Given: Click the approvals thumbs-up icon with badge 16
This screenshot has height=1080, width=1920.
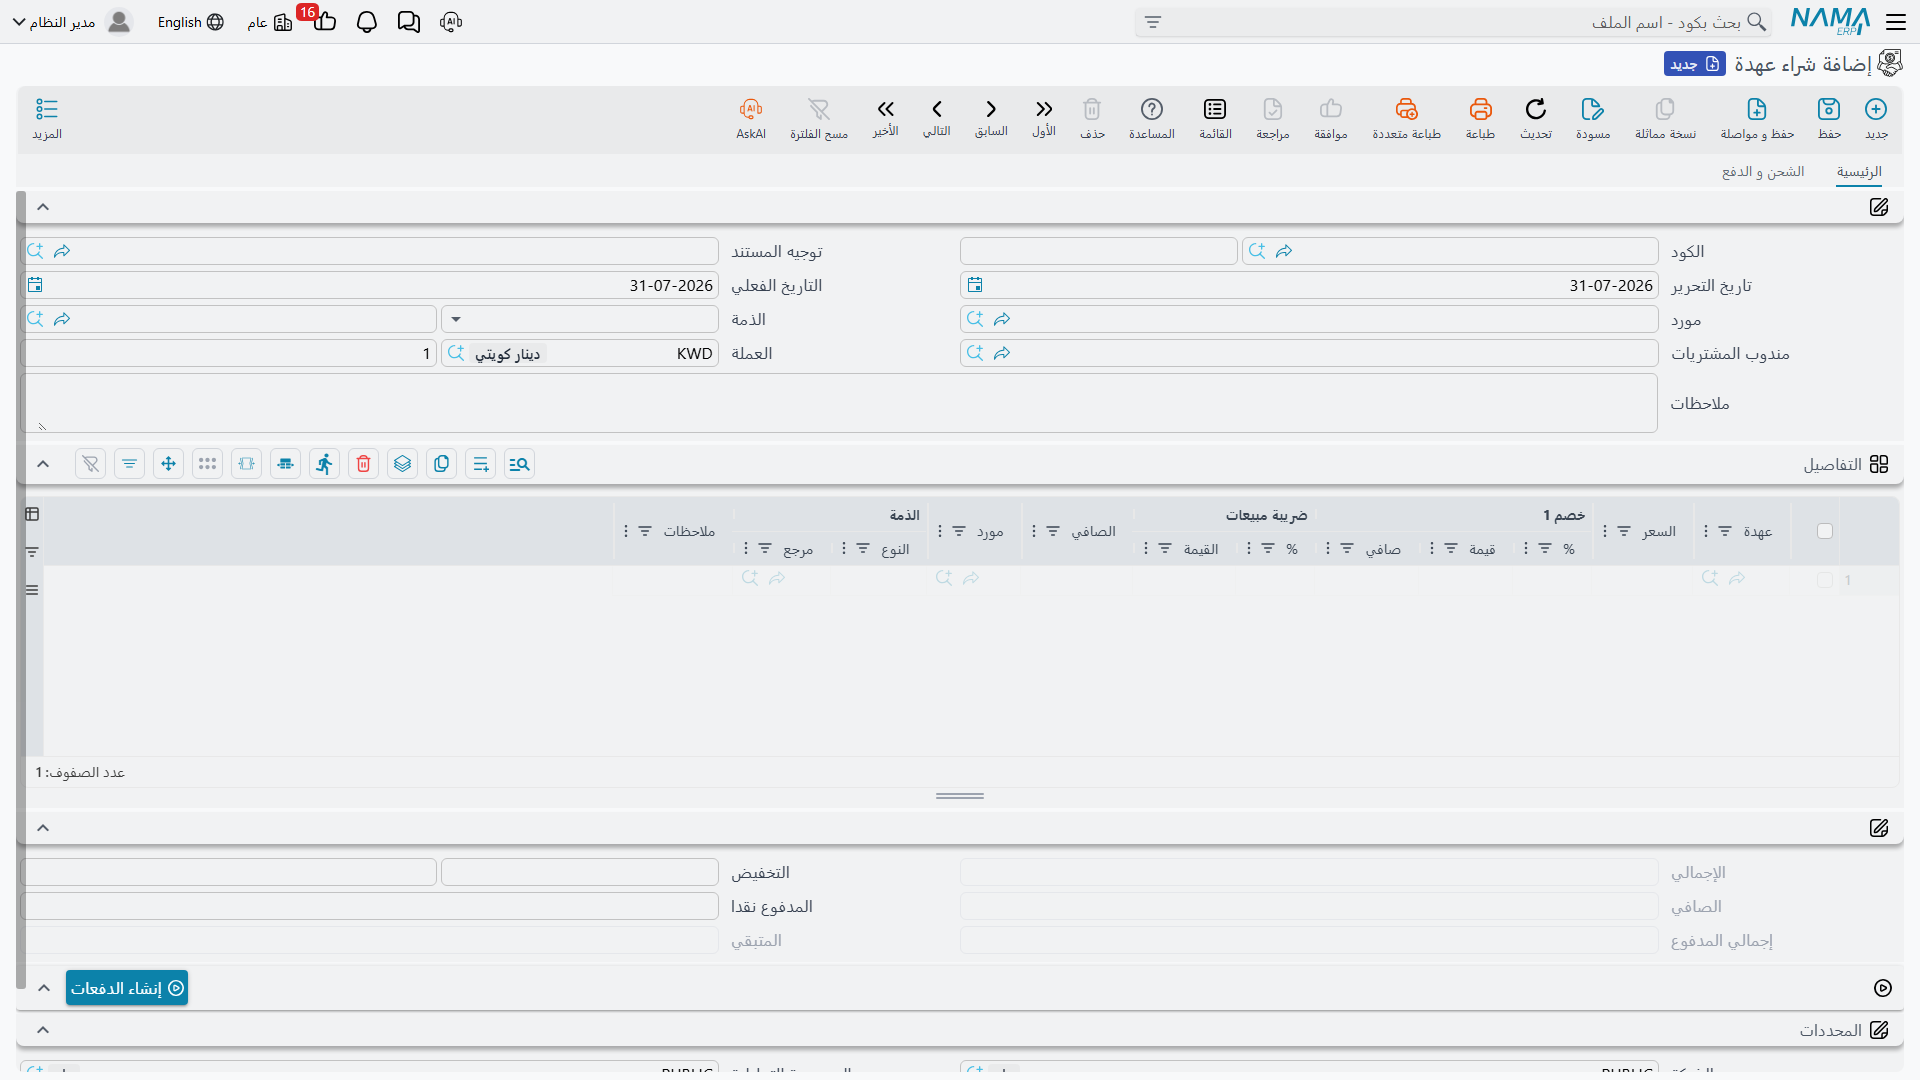Looking at the screenshot, I should (x=325, y=21).
